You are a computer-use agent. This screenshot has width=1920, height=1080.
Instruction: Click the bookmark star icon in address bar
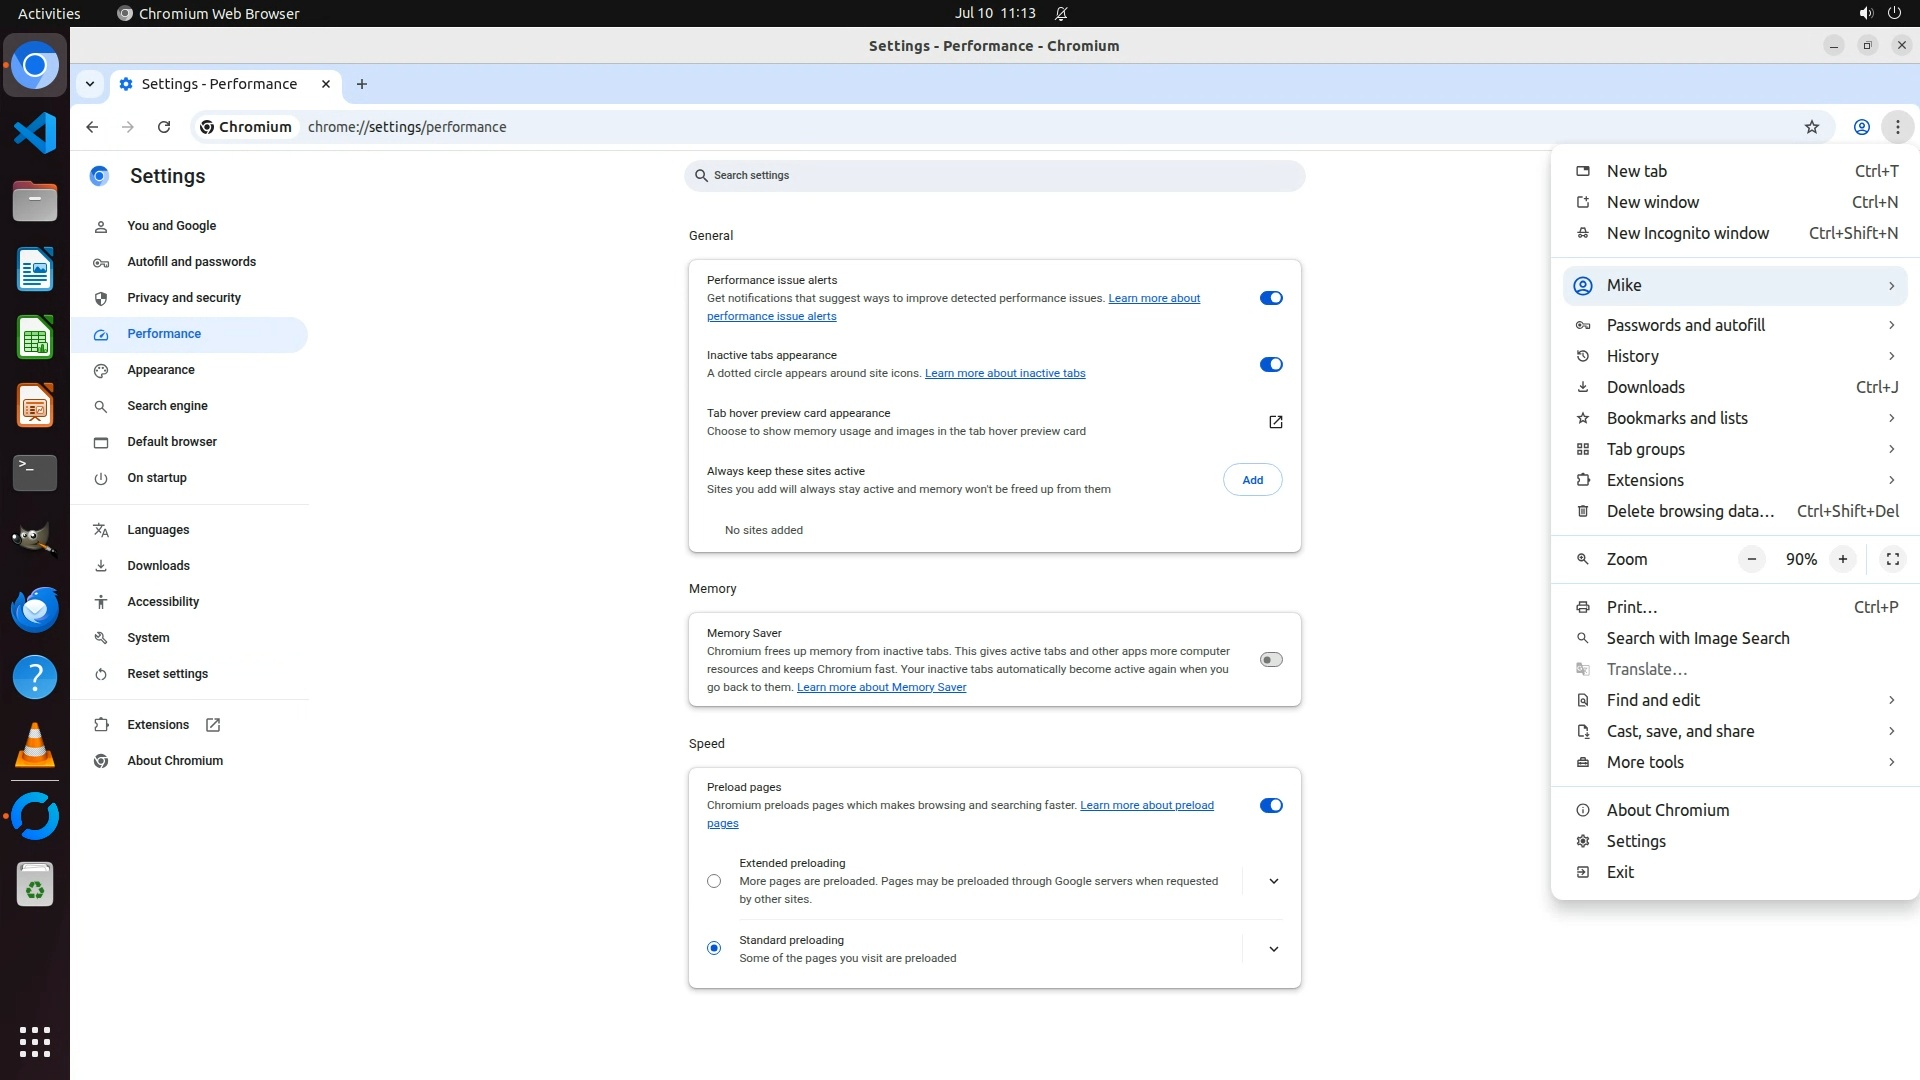(x=1811, y=127)
